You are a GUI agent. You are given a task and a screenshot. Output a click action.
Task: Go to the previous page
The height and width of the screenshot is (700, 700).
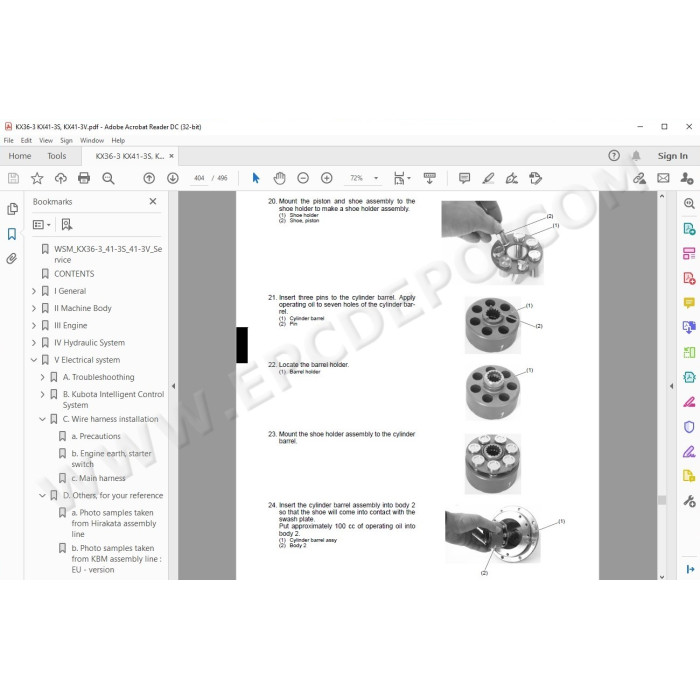tap(149, 179)
